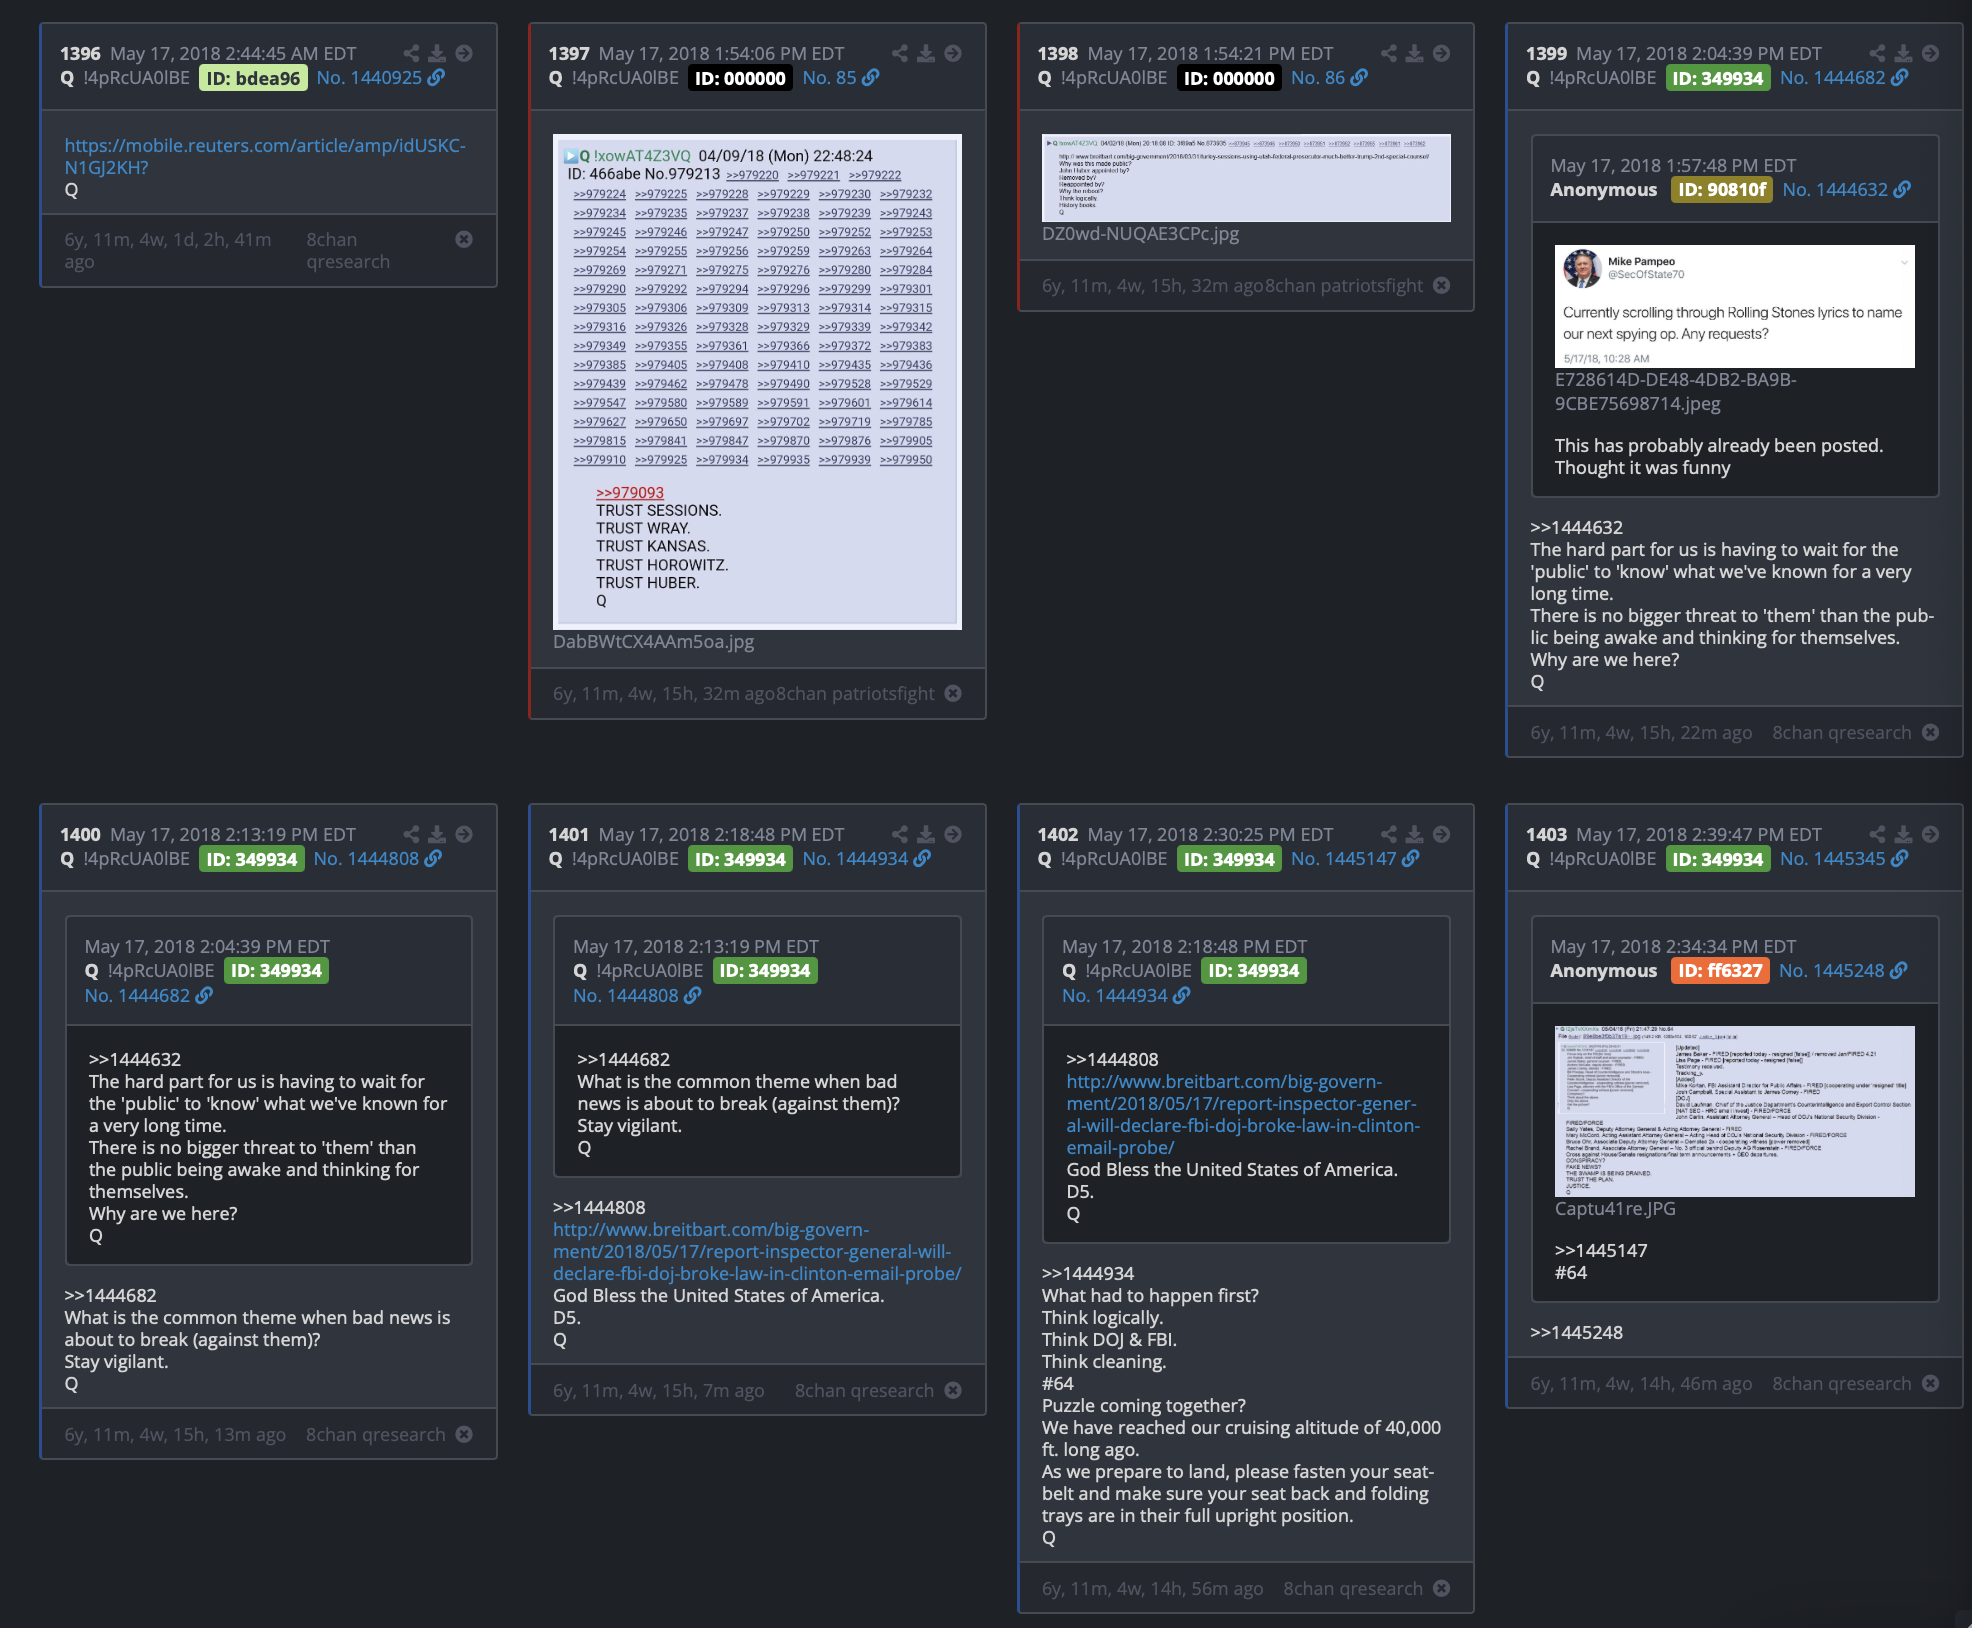This screenshot has width=1972, height=1628.
Task: Open DZ0wd-NUQAE3CPc.jpg image thumbnail
Action: tap(1246, 178)
